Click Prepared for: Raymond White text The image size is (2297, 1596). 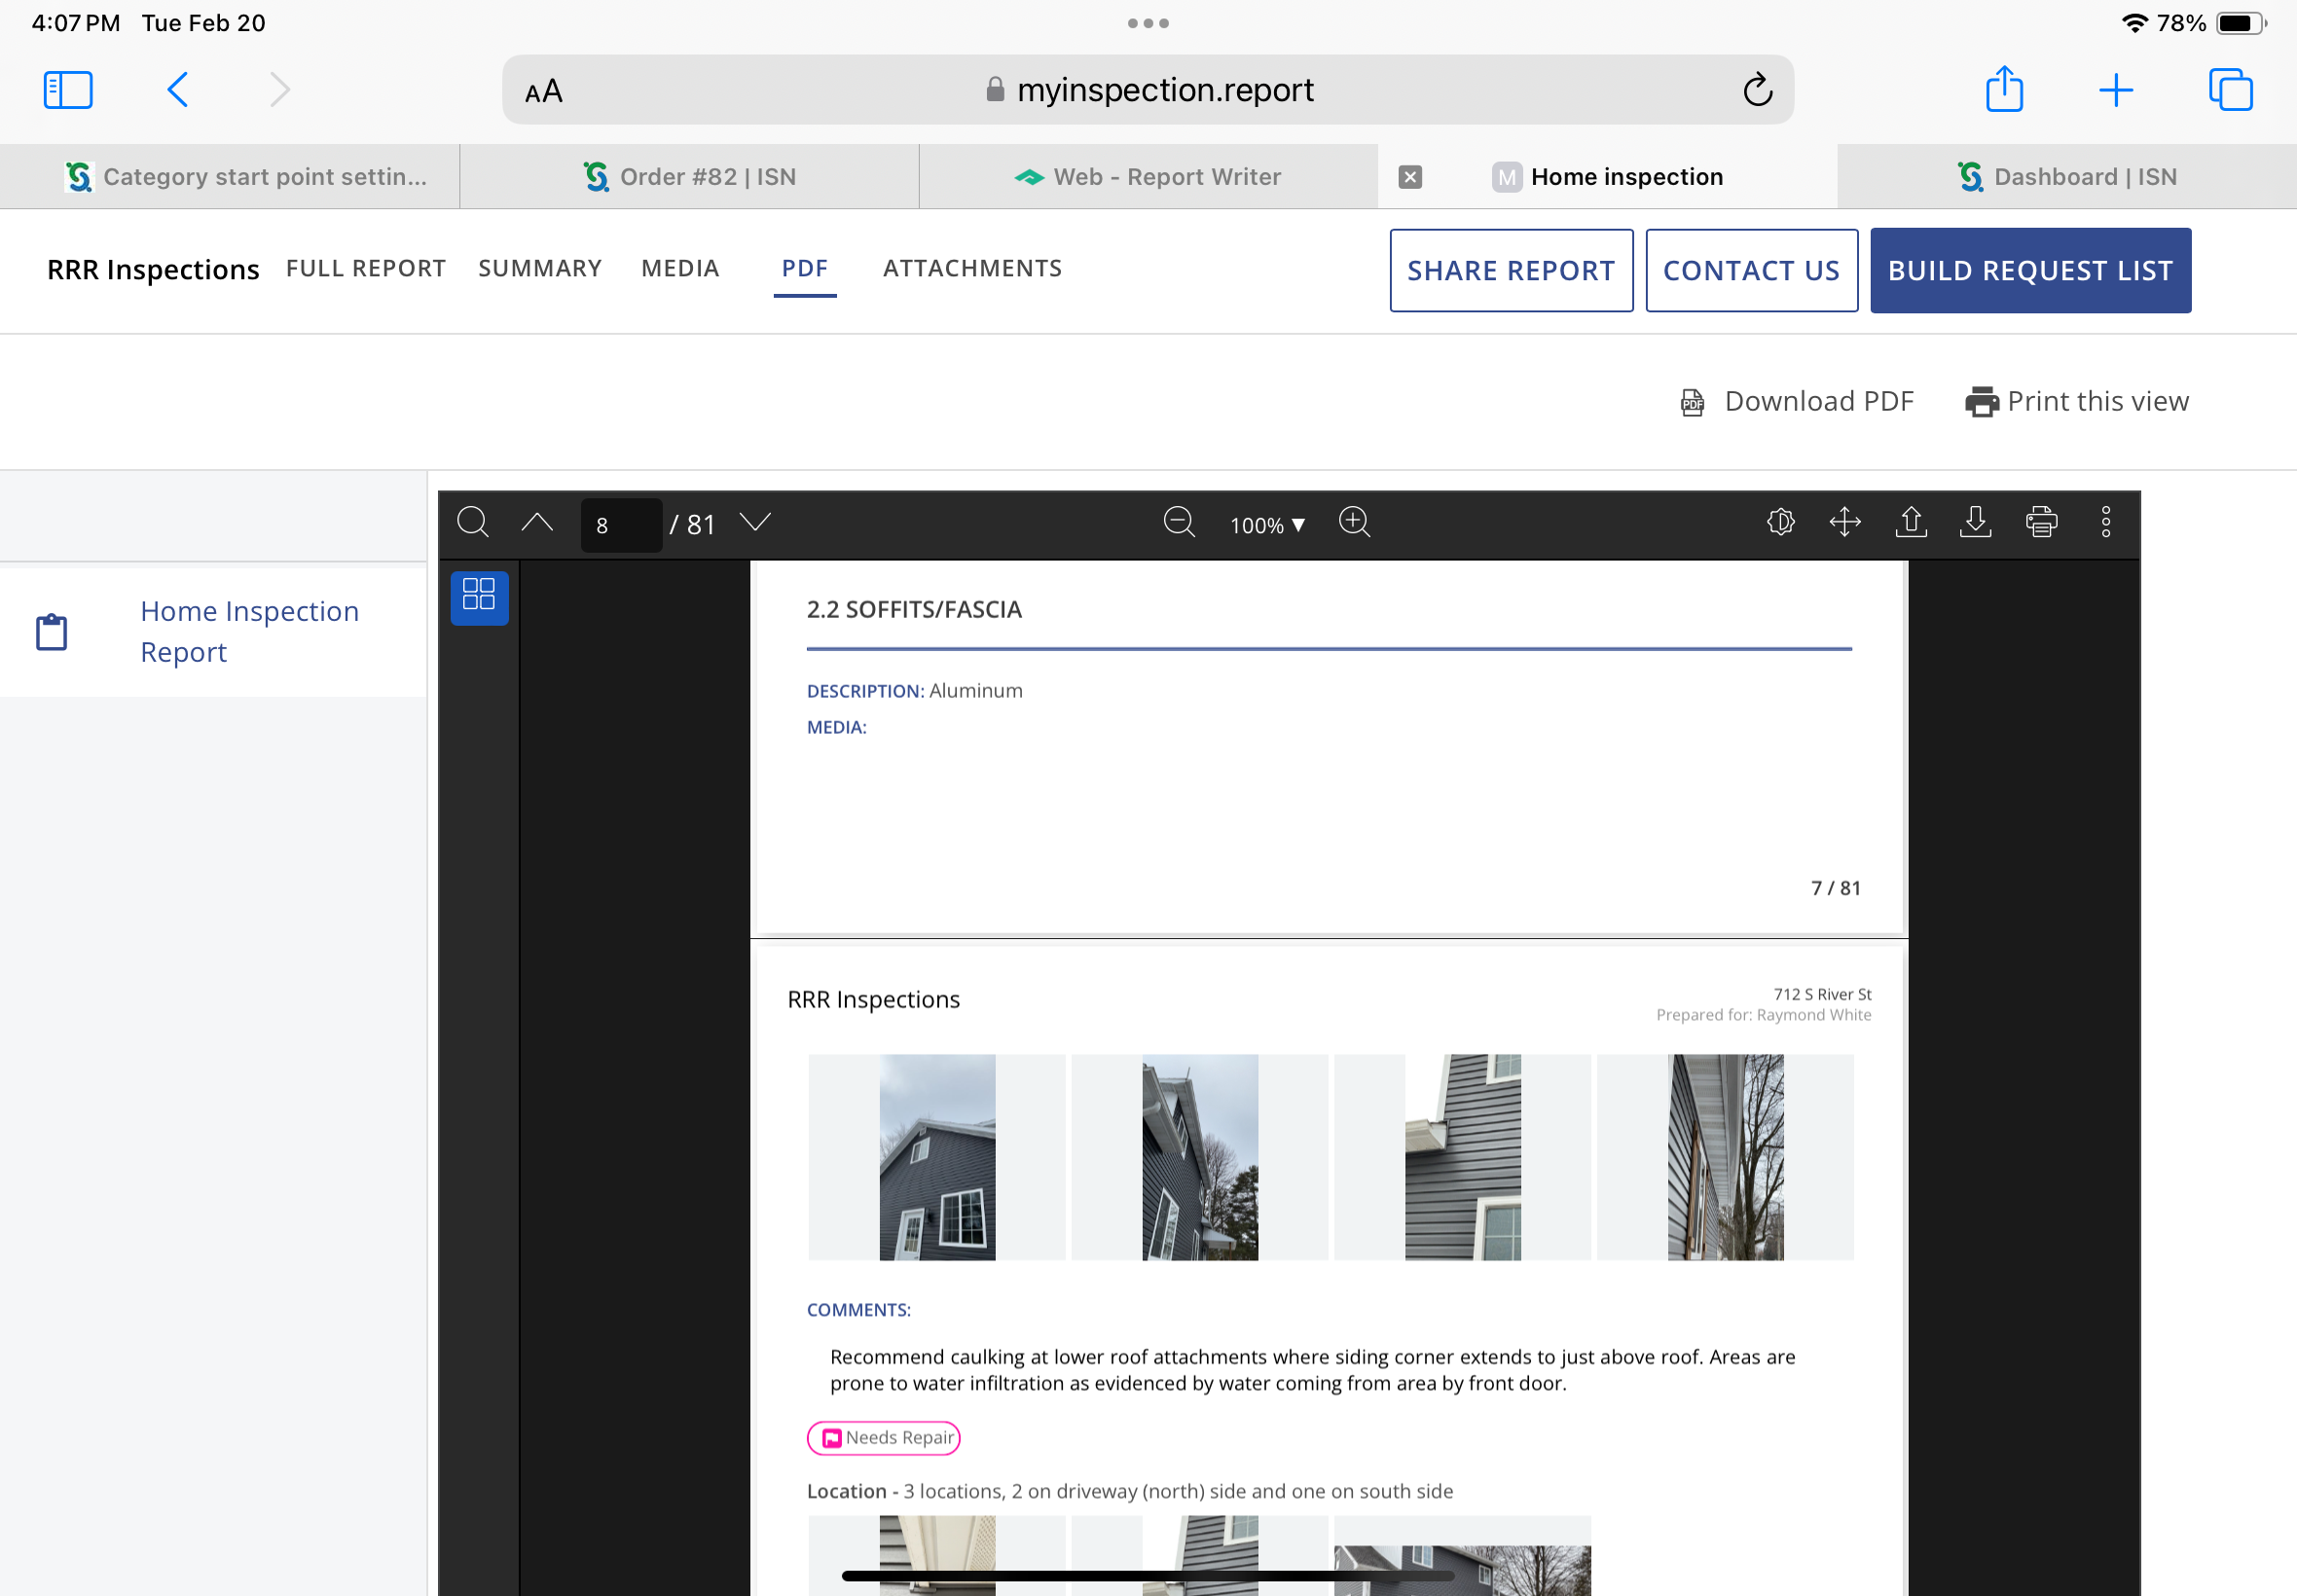point(1763,1015)
